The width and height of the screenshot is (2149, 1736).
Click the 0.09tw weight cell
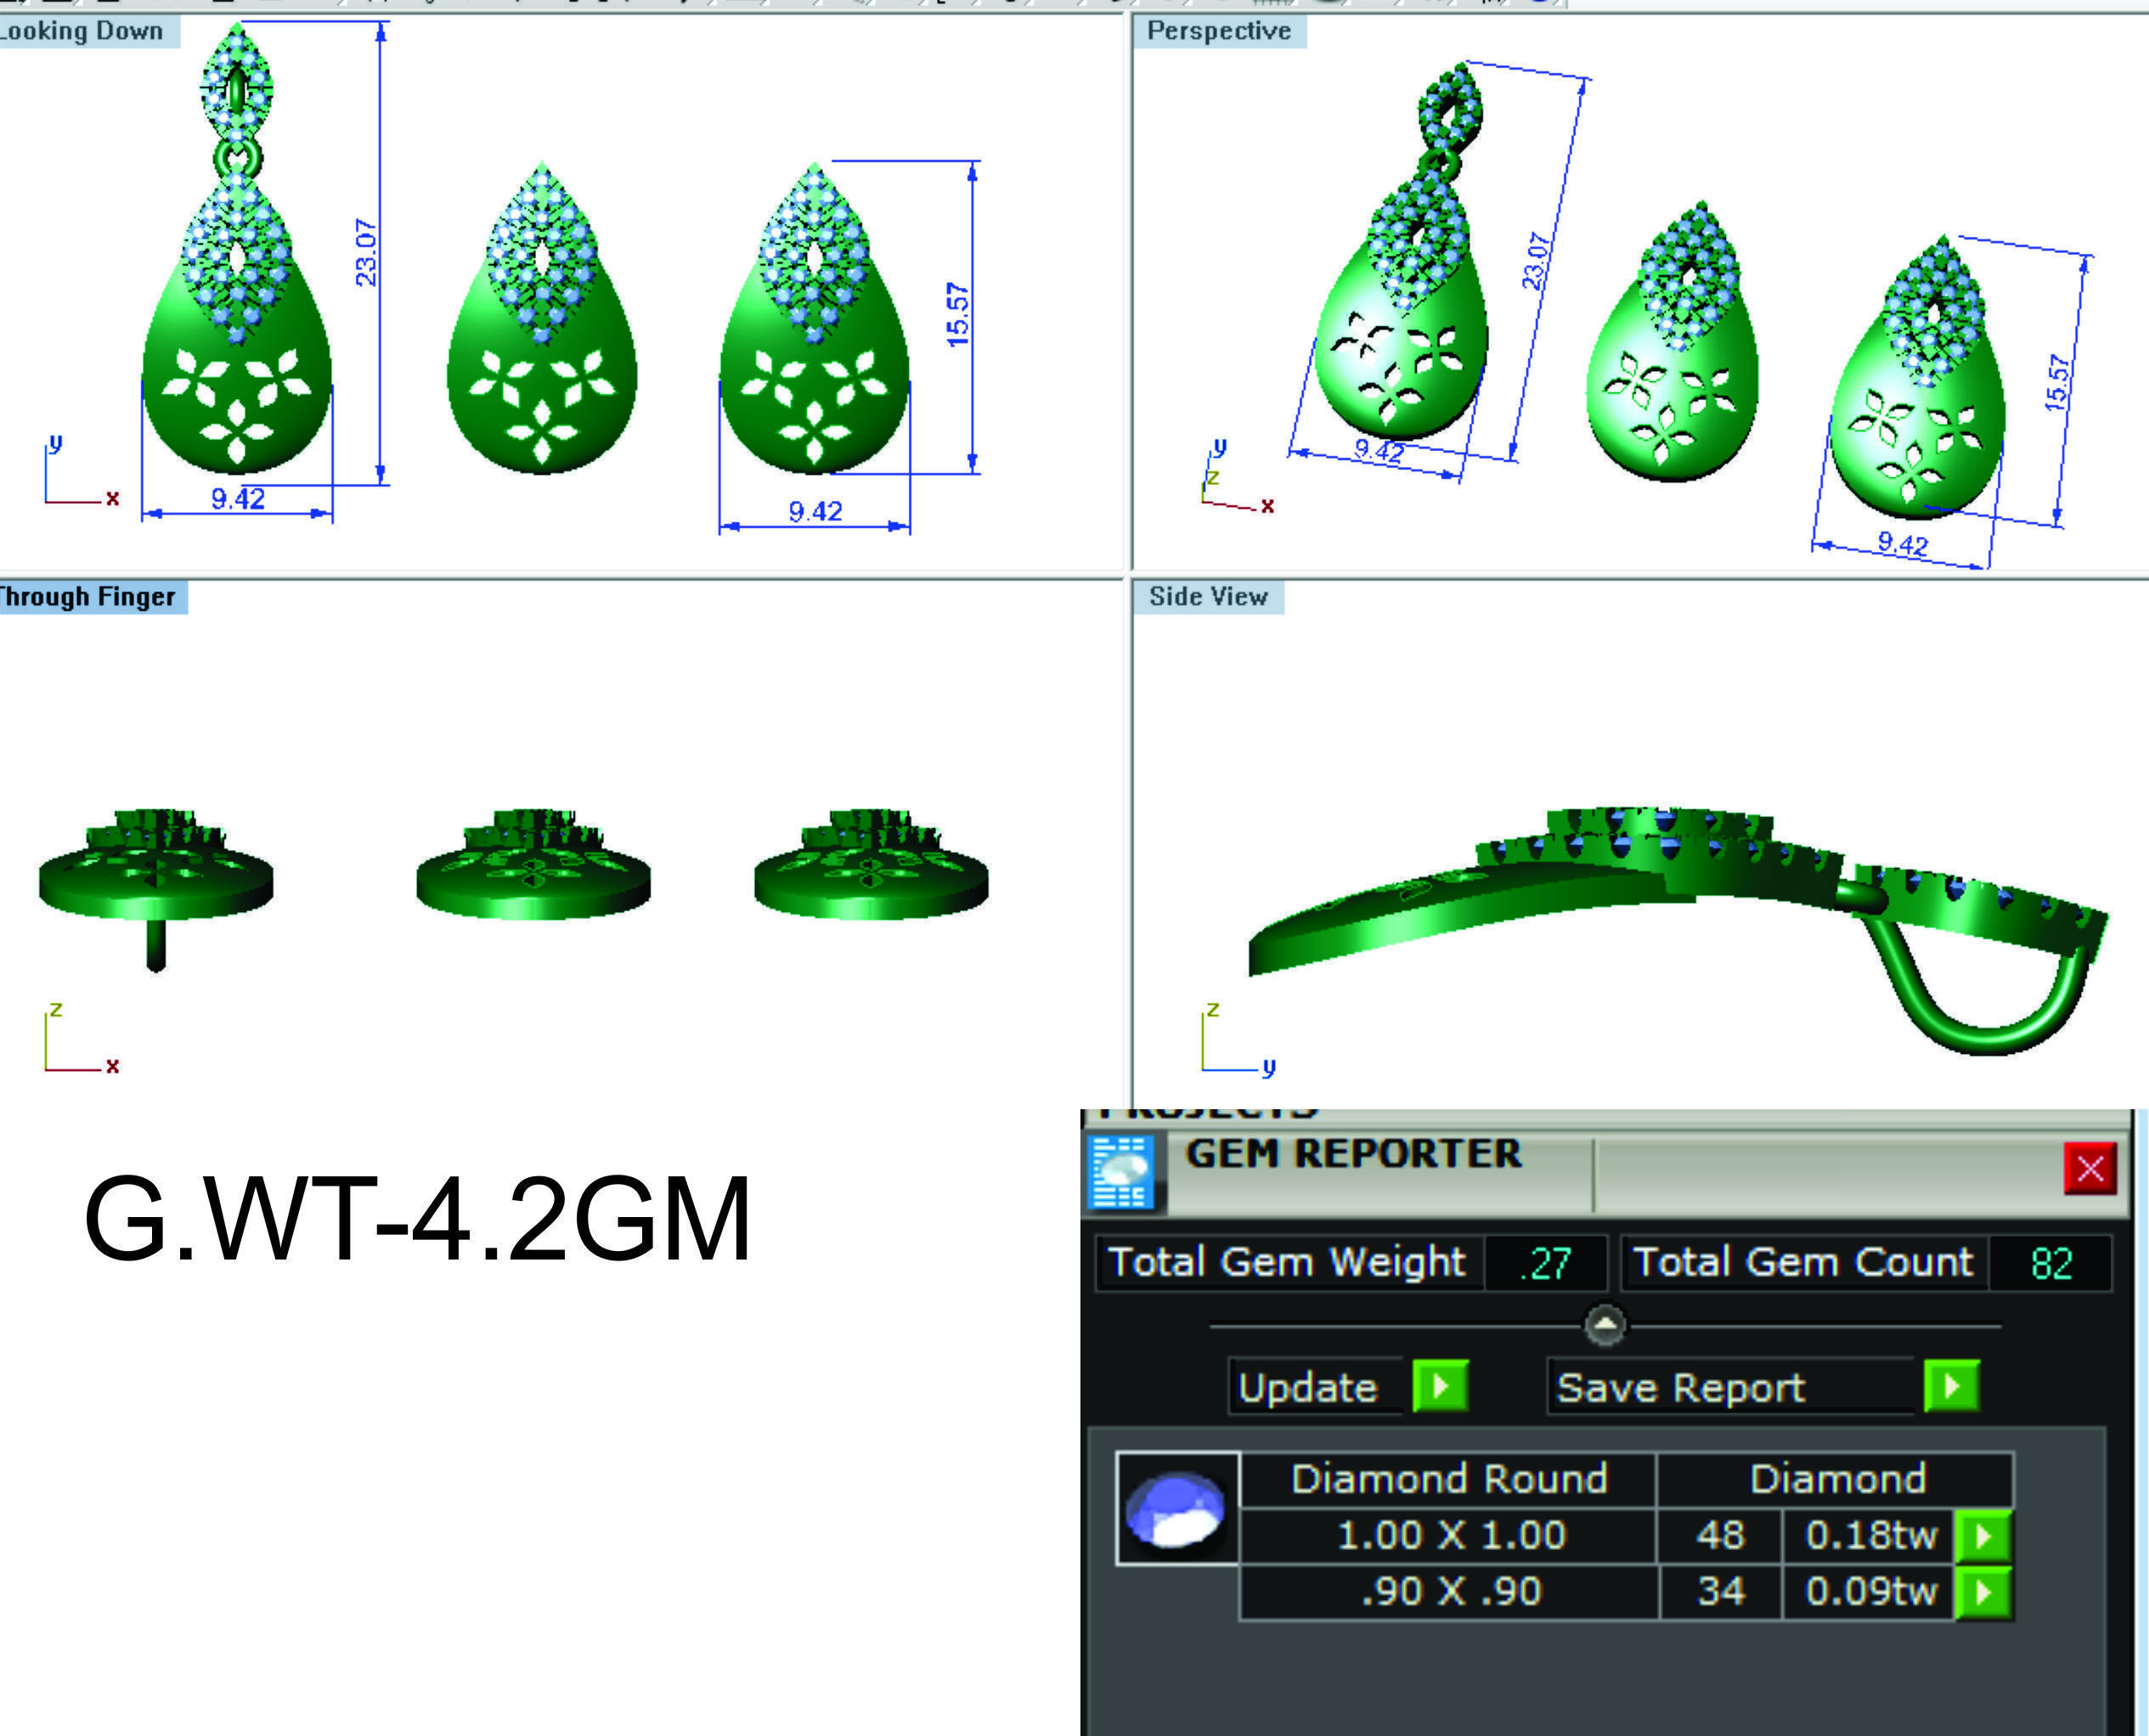(x=1870, y=1591)
